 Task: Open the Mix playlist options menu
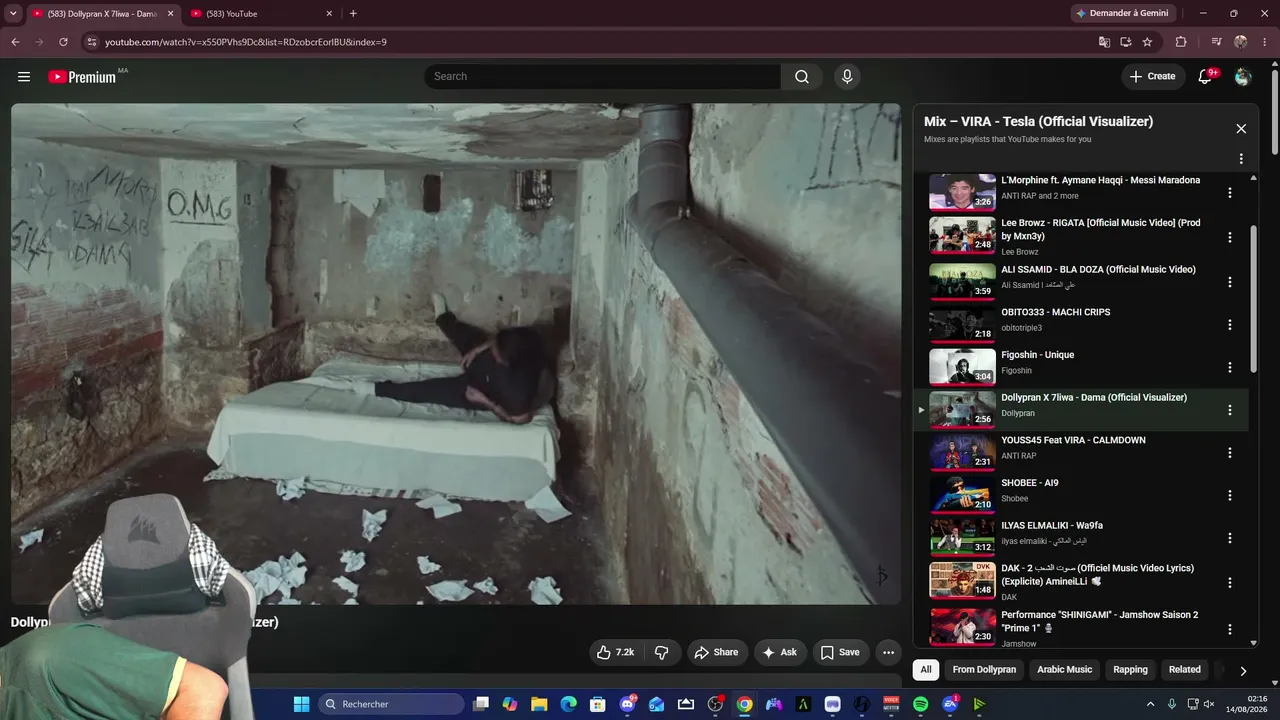click(1241, 159)
